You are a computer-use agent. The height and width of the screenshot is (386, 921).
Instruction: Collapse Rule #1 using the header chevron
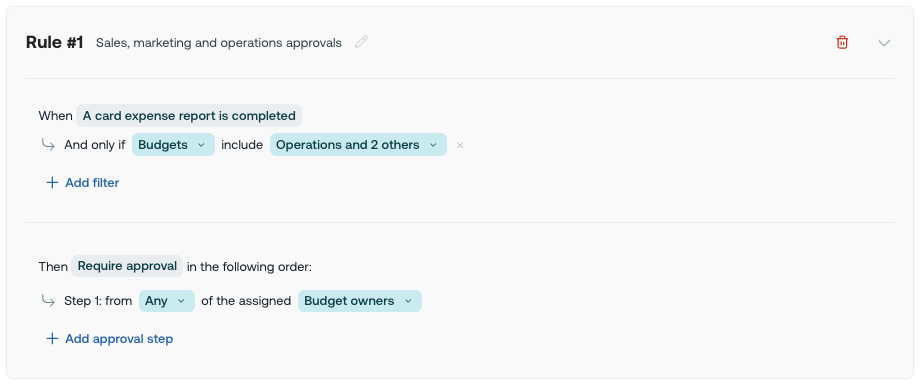pyautogui.click(x=884, y=43)
